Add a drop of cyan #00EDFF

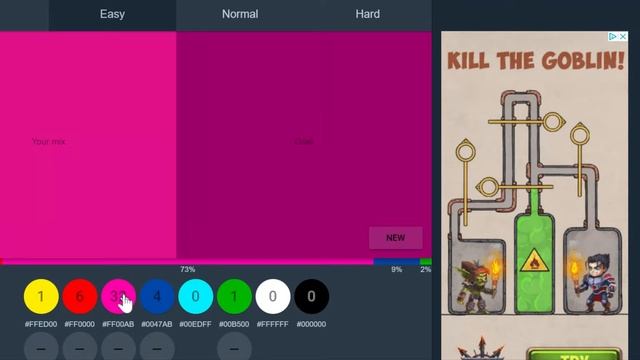196,296
